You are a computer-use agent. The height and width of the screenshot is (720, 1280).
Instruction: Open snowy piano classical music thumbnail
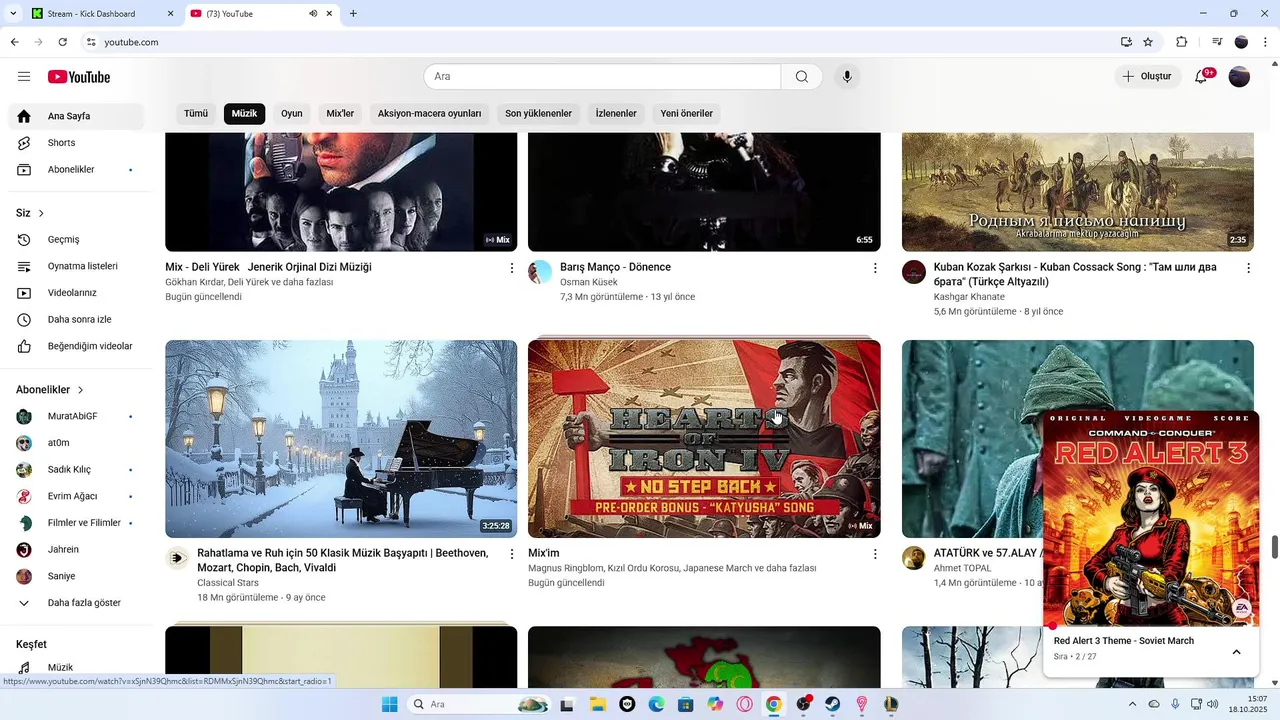click(x=341, y=439)
